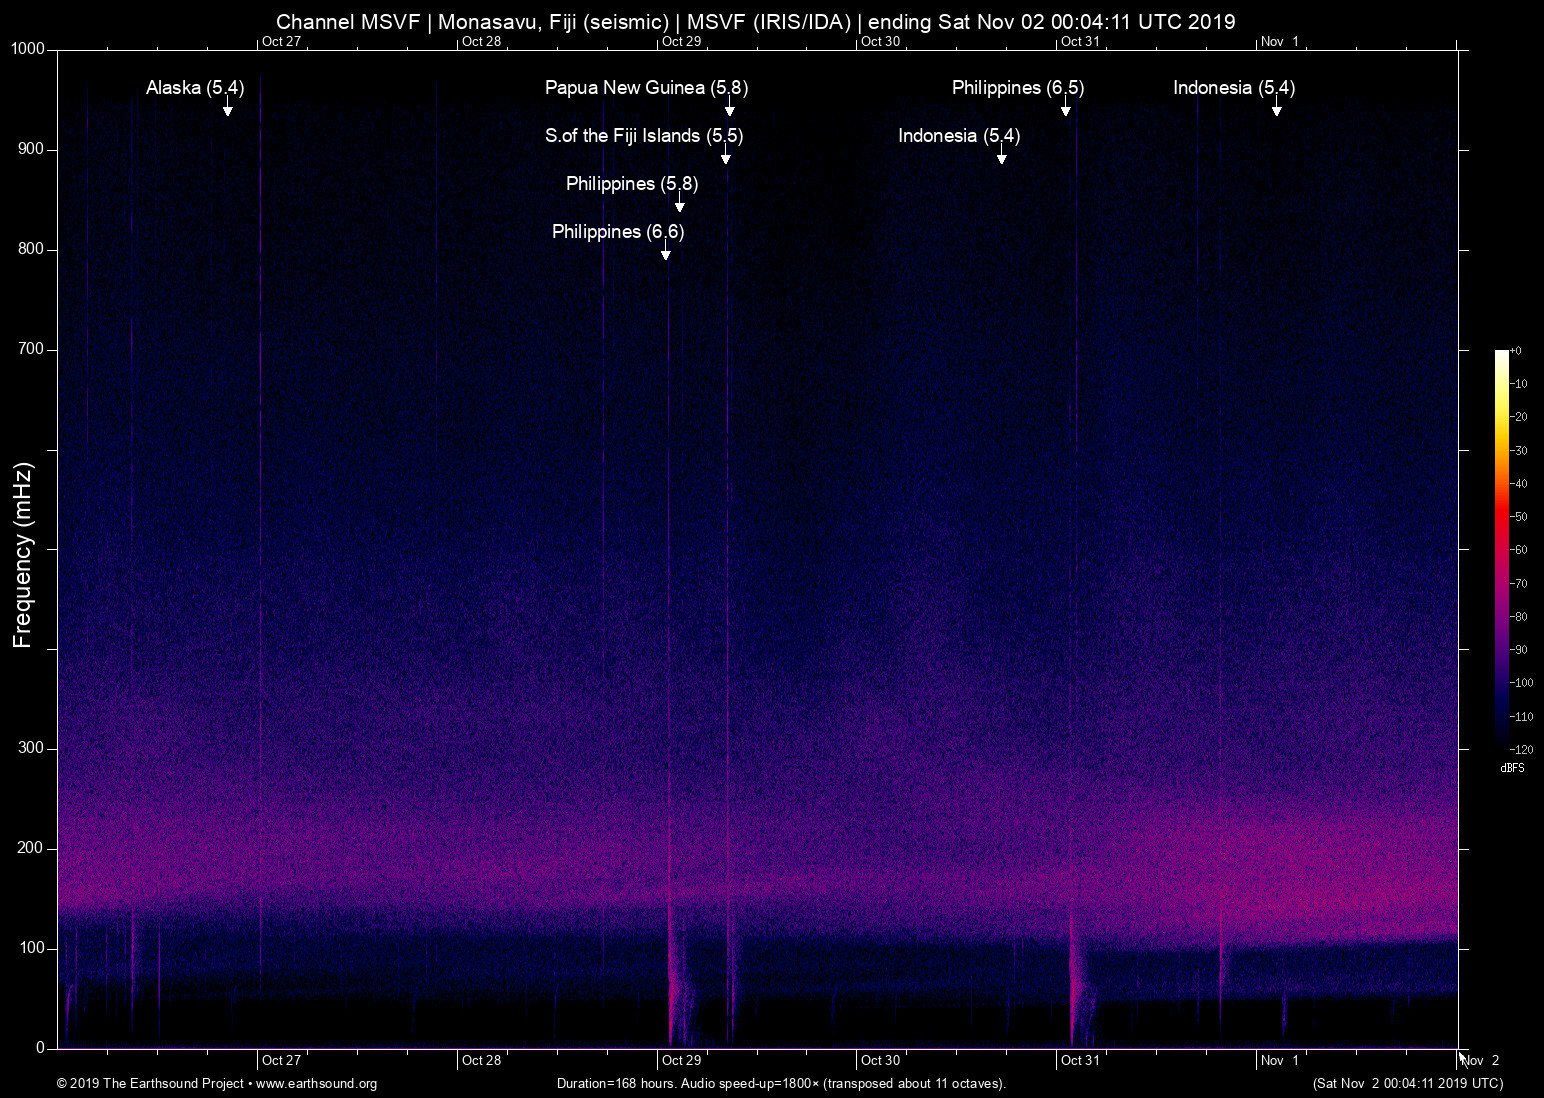Click the 2019 Earthsound Project copyright text

coord(150,1084)
